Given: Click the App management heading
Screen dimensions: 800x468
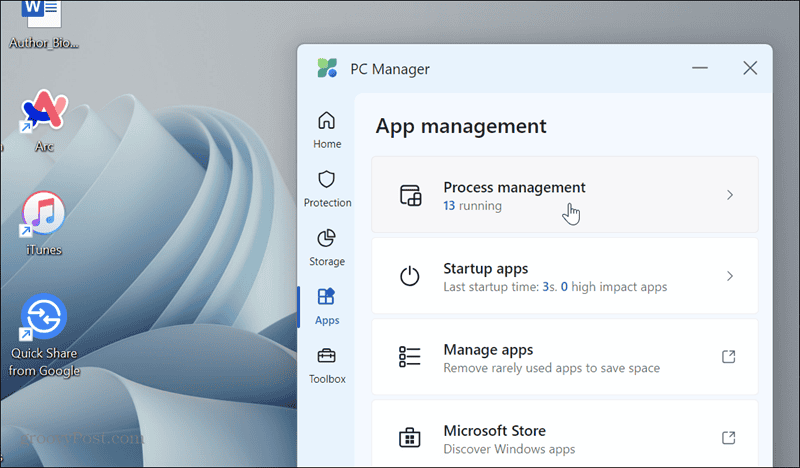Looking at the screenshot, I should [x=461, y=126].
